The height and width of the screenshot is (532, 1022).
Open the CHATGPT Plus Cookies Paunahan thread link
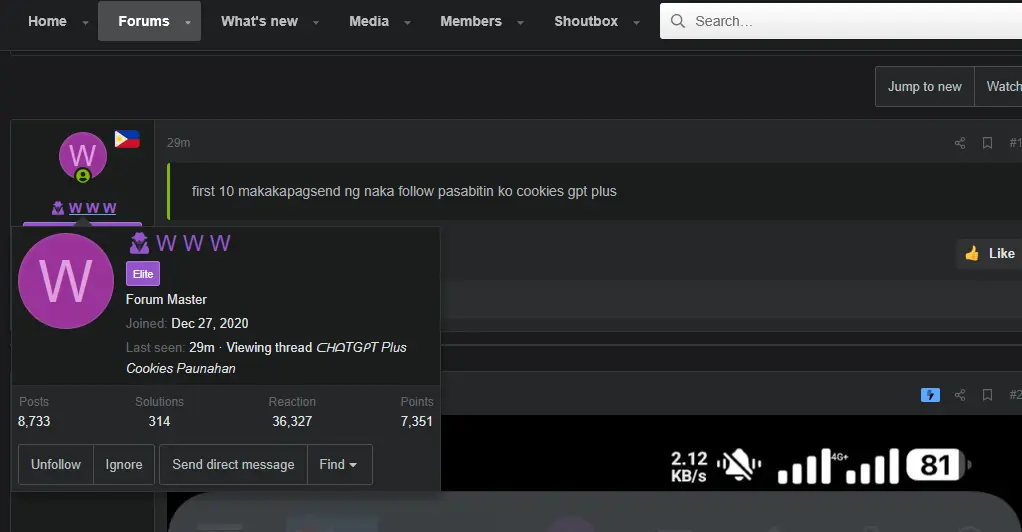click(267, 358)
